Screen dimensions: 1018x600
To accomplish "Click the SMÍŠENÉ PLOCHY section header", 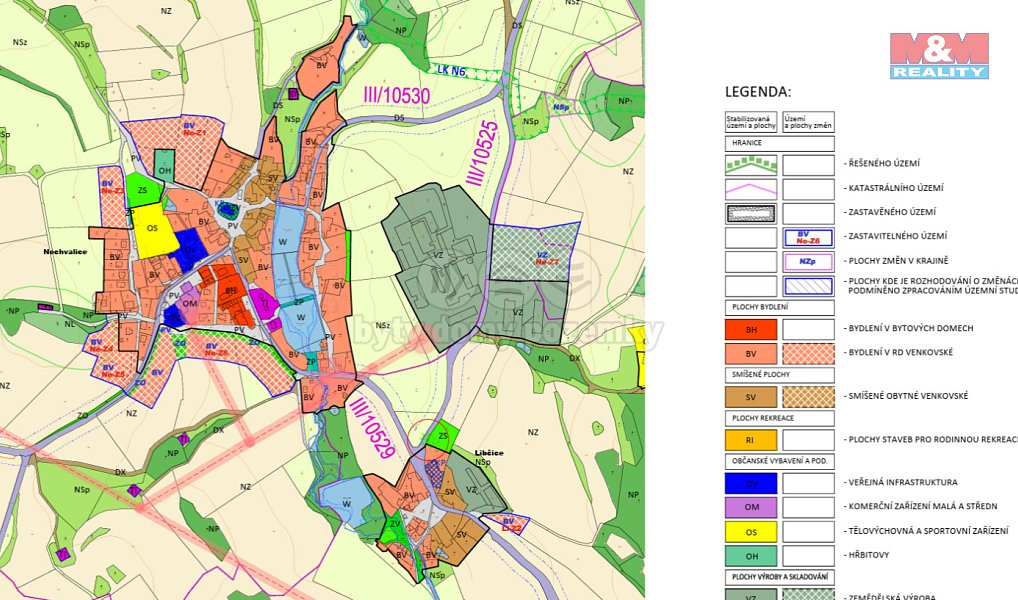I will coord(780,375).
